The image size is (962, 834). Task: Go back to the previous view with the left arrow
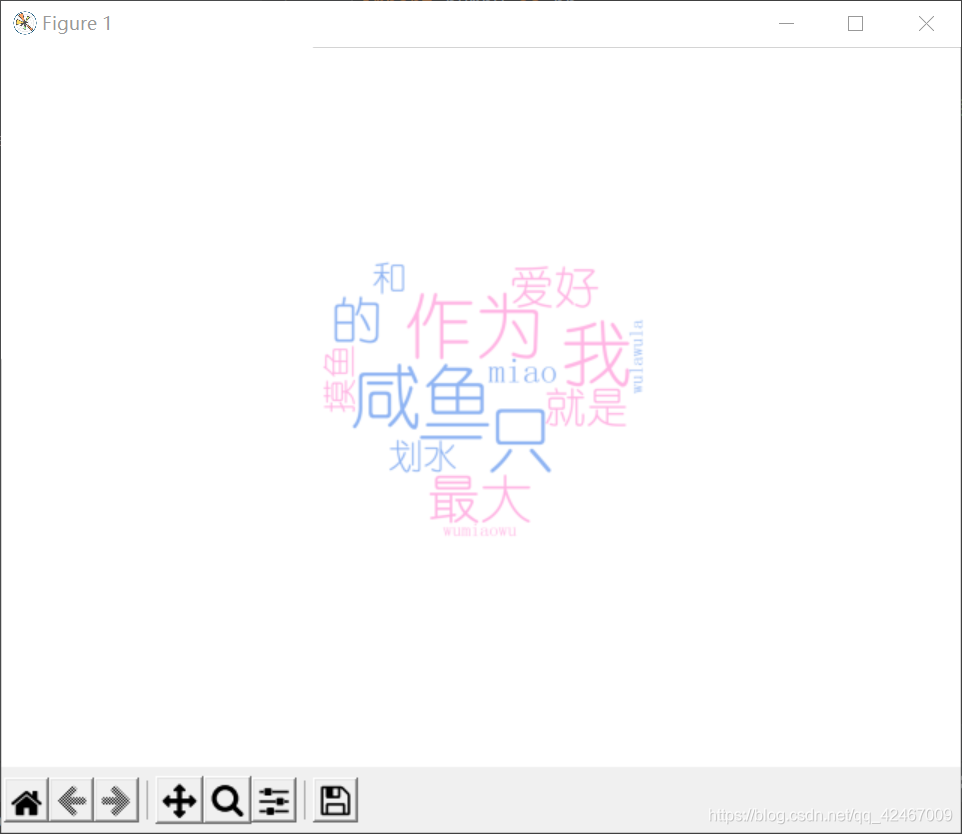pos(72,800)
